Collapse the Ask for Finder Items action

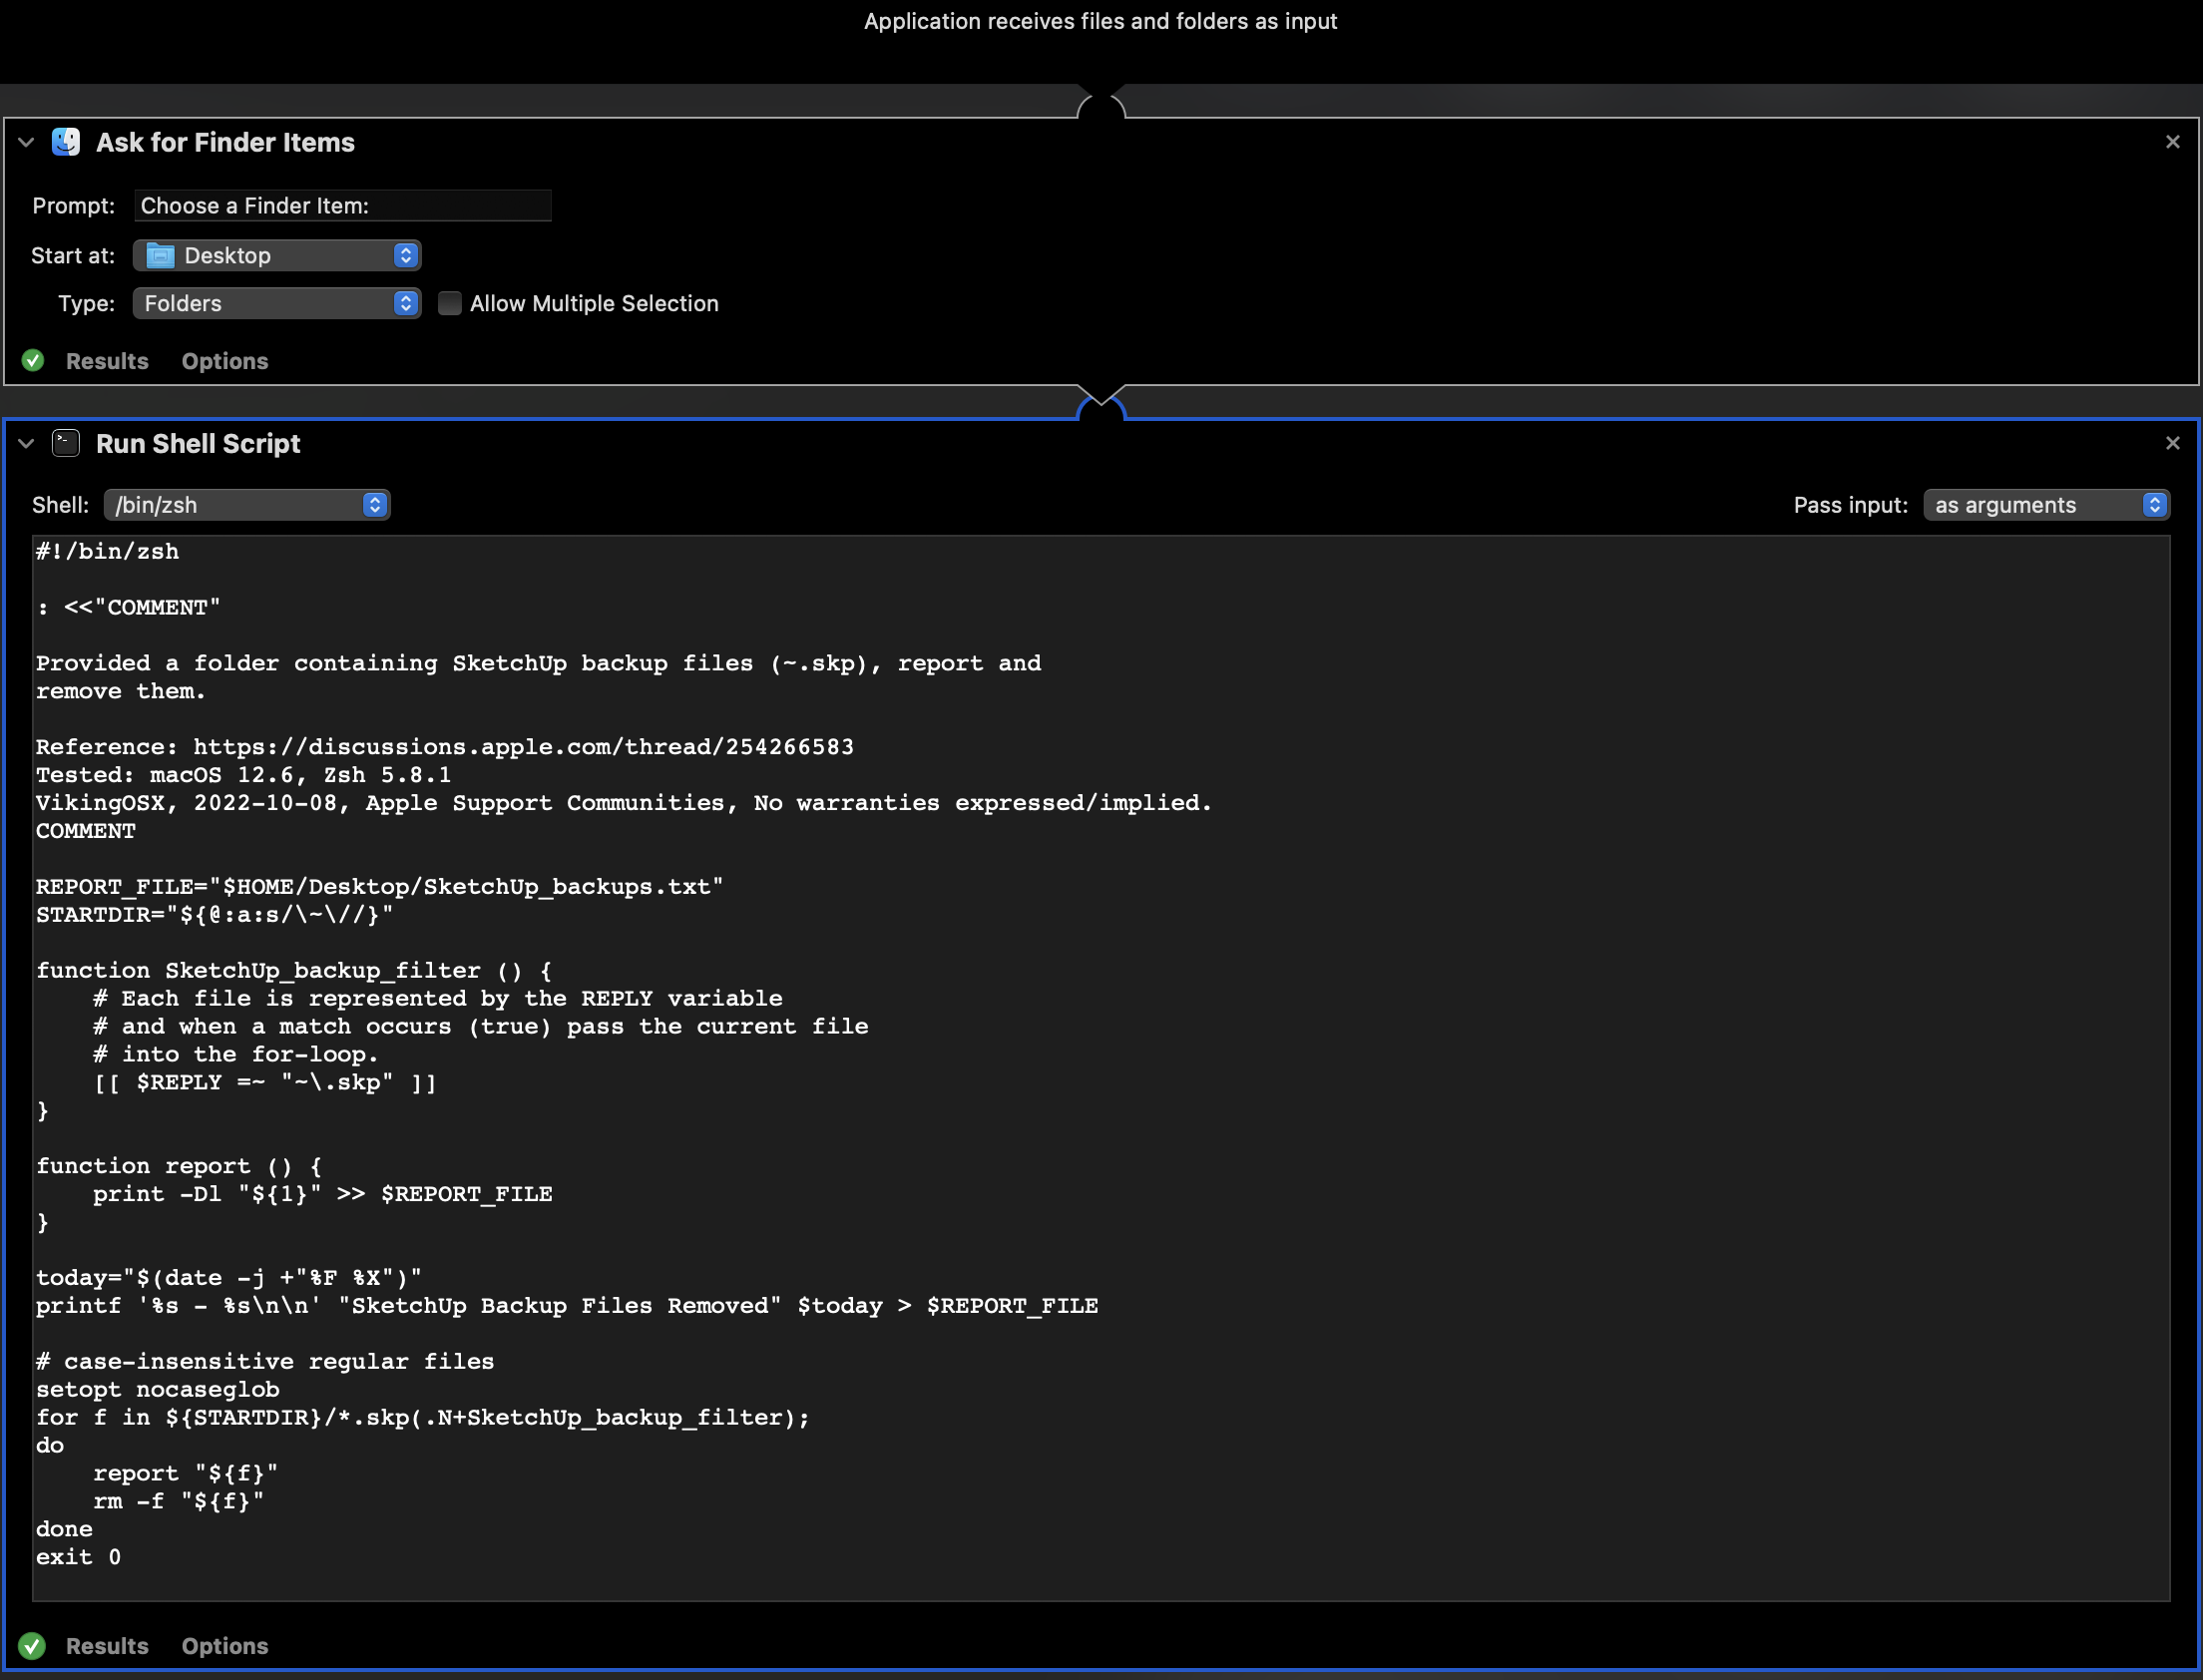point(27,142)
